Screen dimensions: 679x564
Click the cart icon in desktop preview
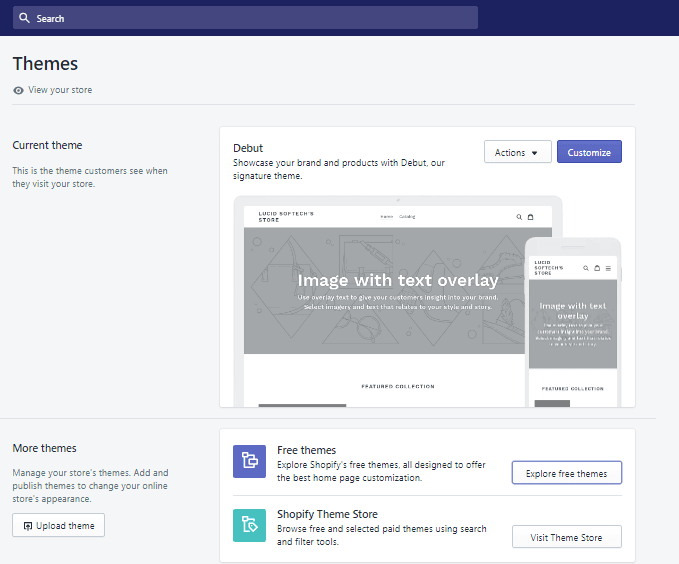point(530,217)
